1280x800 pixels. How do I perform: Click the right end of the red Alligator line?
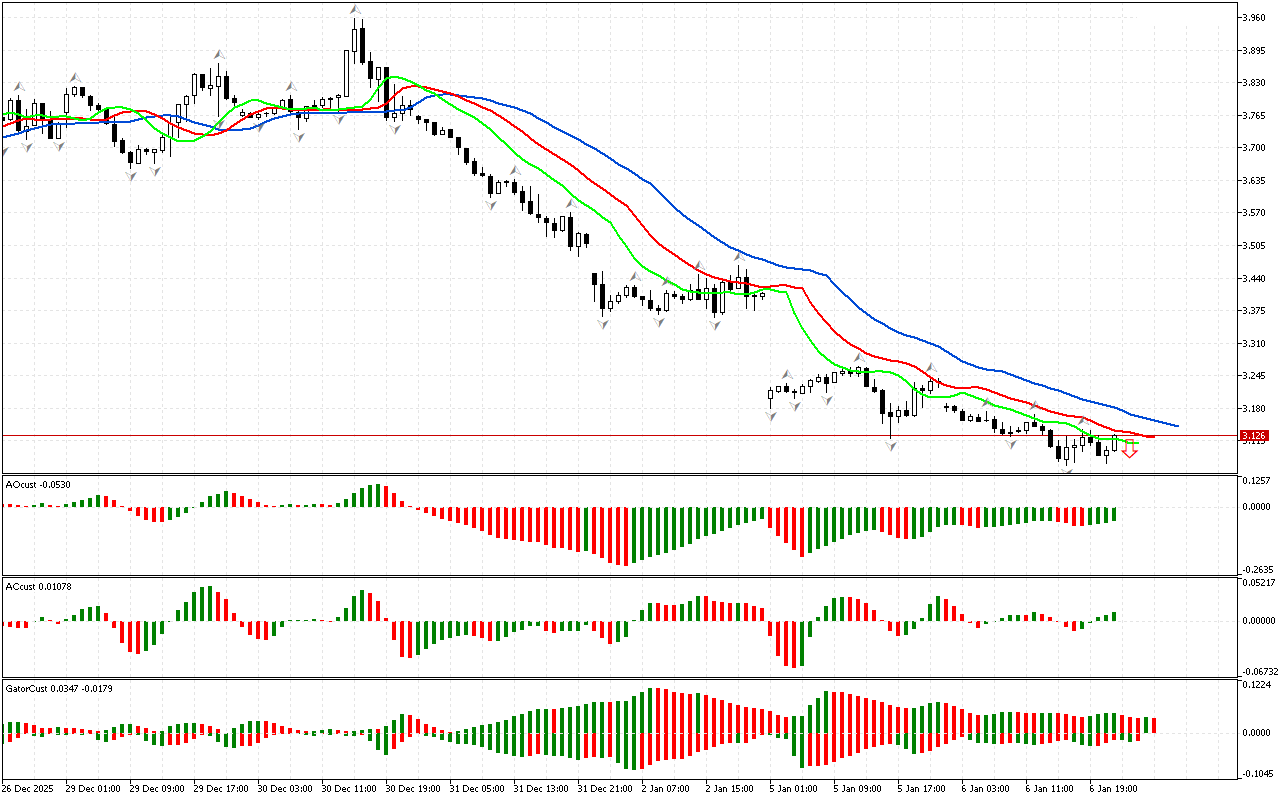pyautogui.click(x=1153, y=436)
